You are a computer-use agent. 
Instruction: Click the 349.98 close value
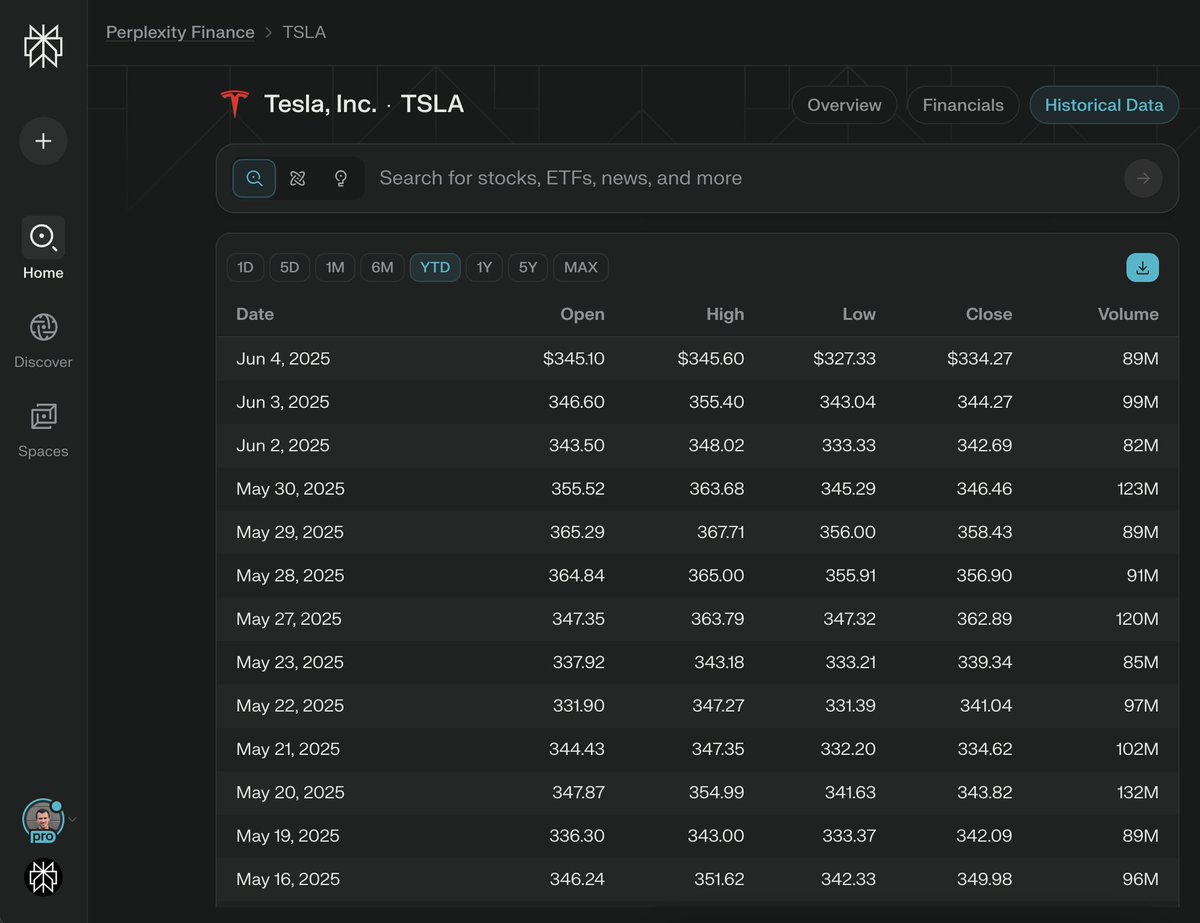tap(984, 879)
